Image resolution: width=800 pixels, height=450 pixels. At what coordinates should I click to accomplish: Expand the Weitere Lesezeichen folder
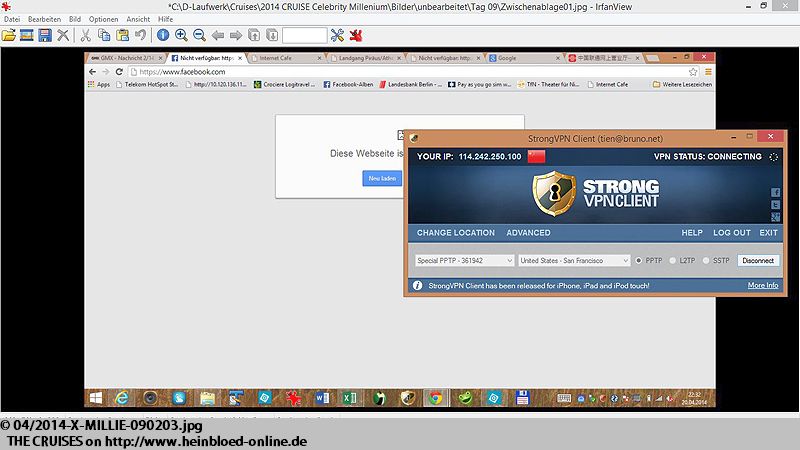click(x=682, y=85)
